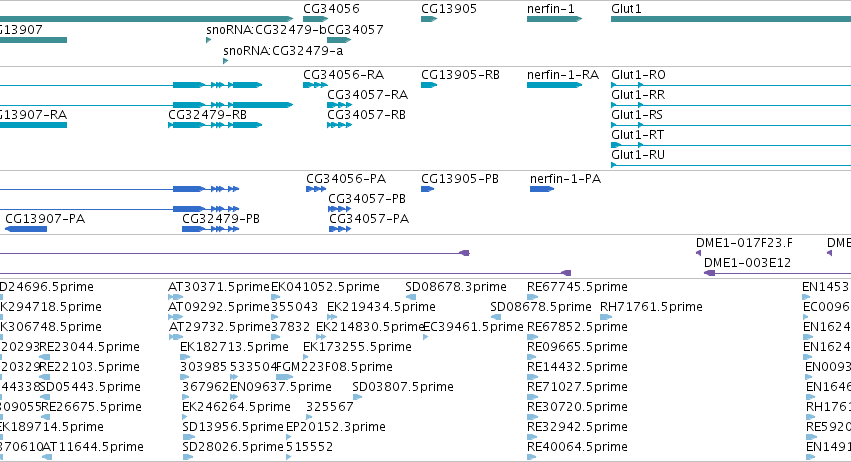
Task: Open EST RE67745.5prime
Action: coord(577,287)
